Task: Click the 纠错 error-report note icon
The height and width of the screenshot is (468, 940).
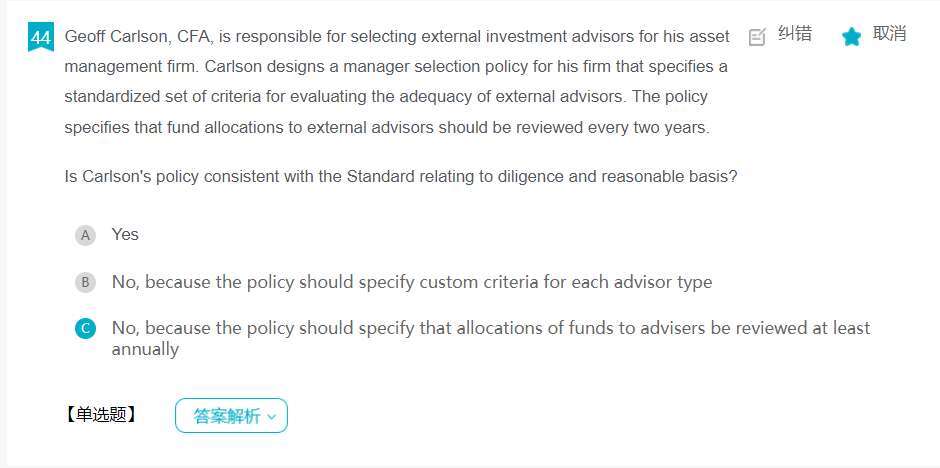Action: (x=757, y=37)
